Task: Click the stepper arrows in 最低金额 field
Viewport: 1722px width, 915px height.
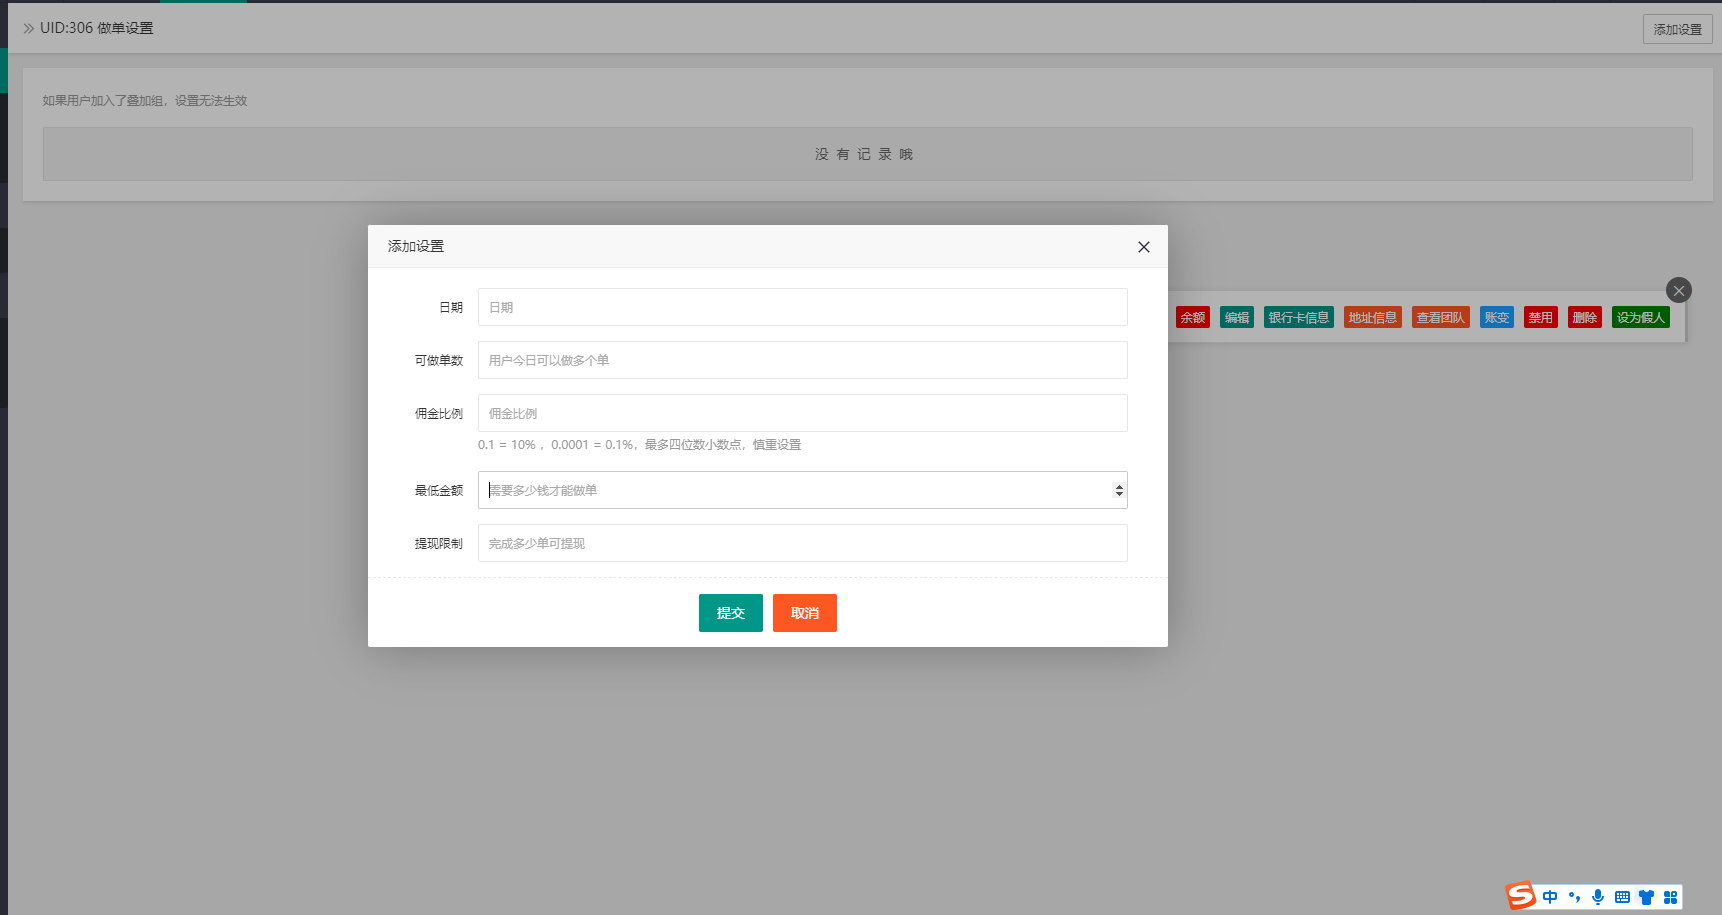Action: [x=1118, y=490]
